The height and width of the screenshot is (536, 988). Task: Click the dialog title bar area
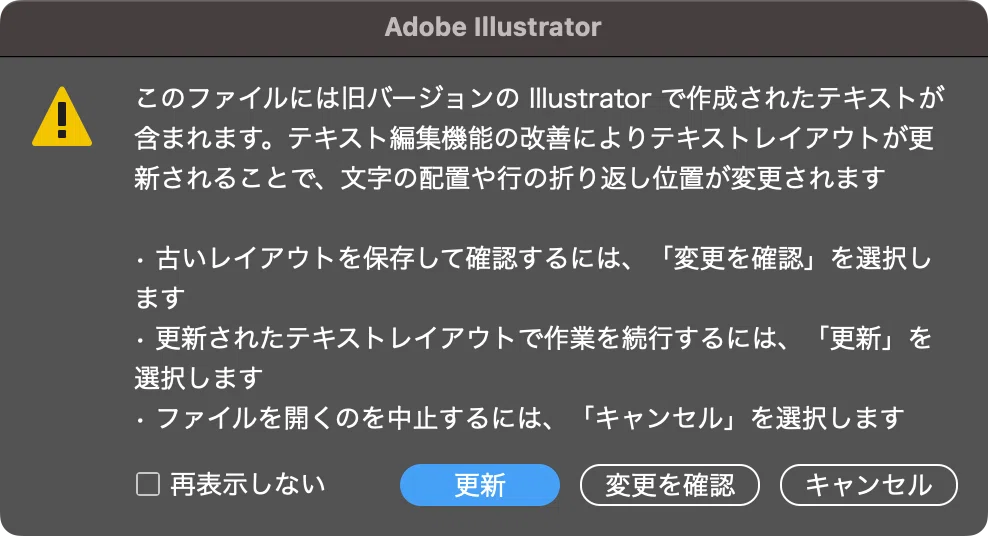tap(494, 28)
